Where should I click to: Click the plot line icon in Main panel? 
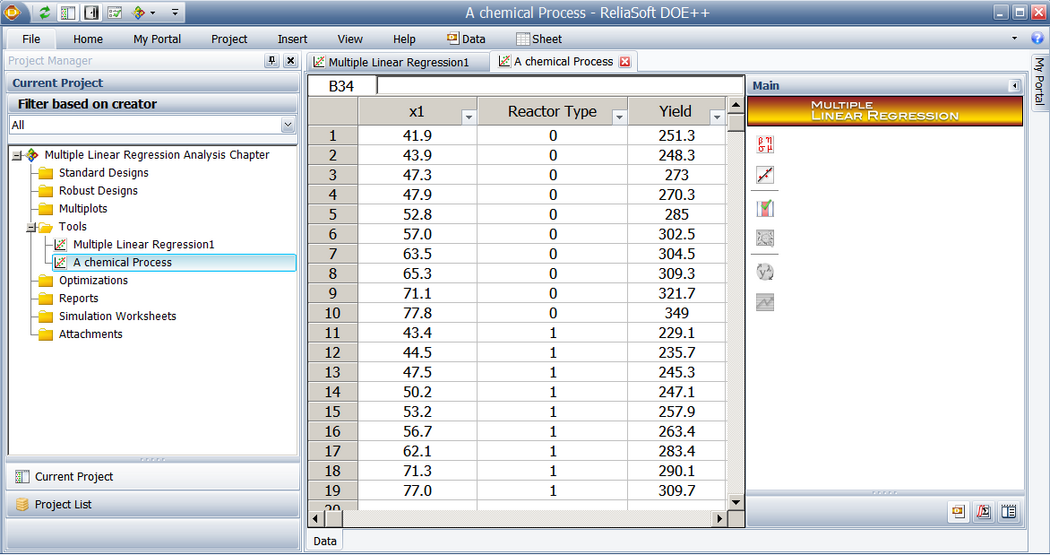coord(765,175)
